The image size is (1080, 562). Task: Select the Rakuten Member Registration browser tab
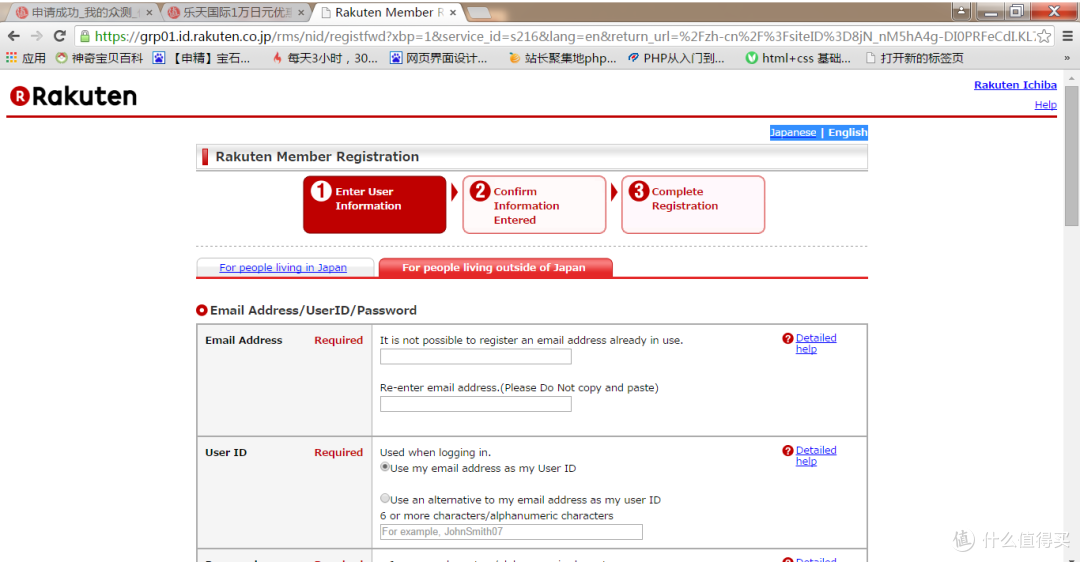[386, 12]
